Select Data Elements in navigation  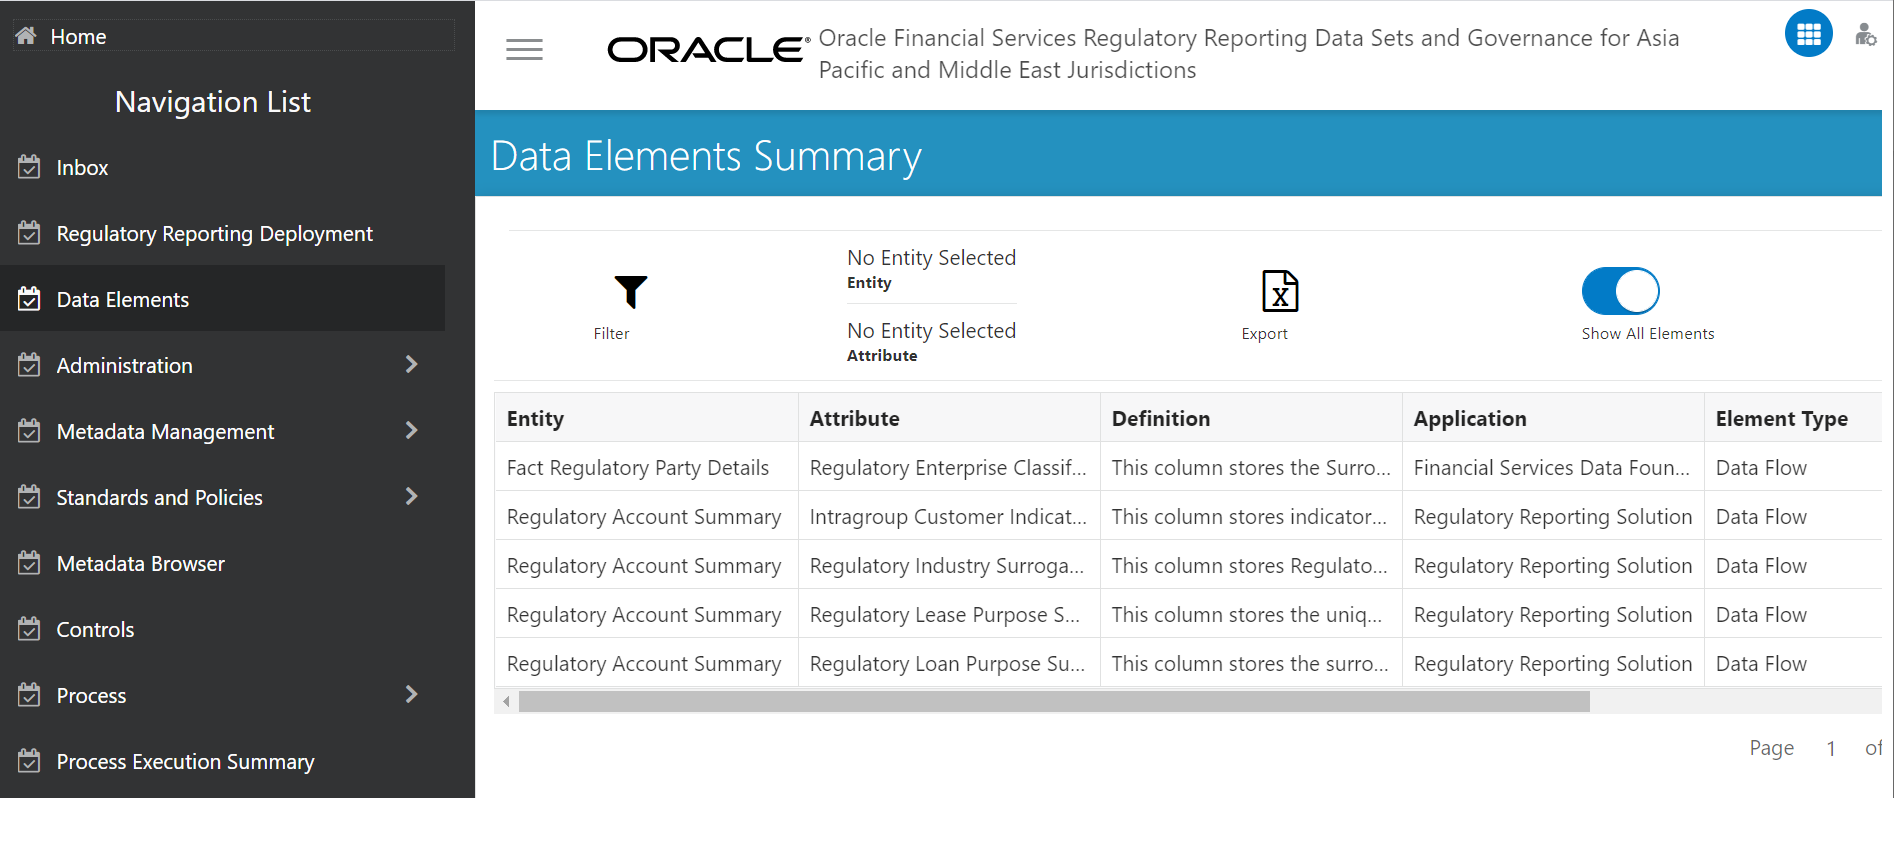click(x=222, y=299)
